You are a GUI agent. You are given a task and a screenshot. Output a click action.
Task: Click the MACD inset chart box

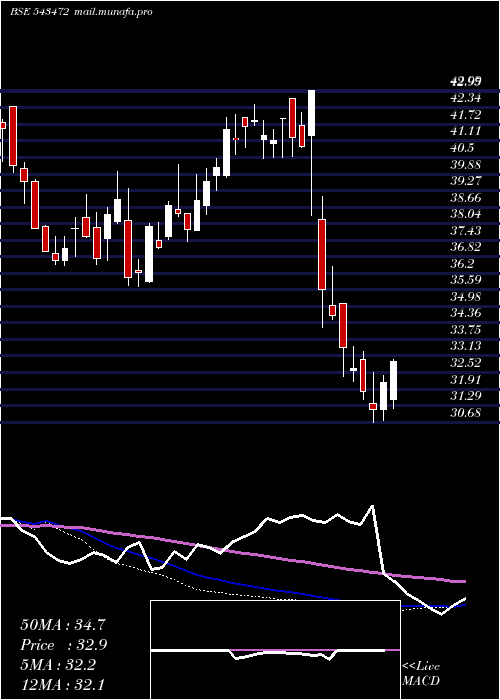click(x=275, y=650)
